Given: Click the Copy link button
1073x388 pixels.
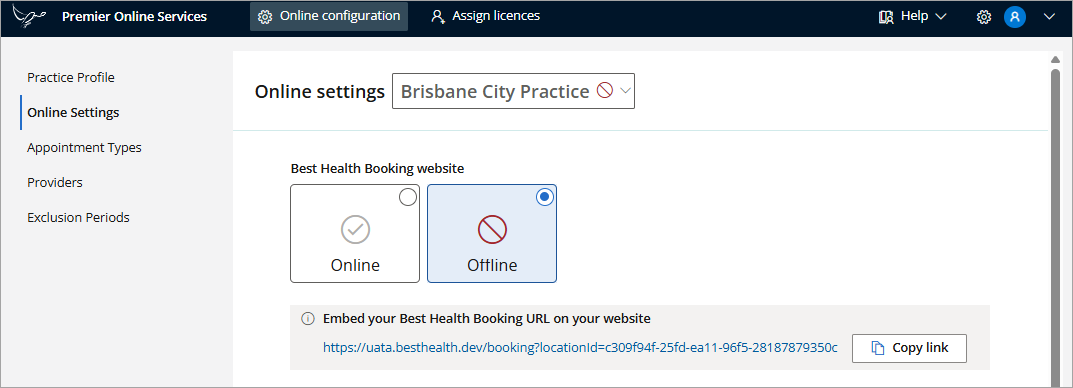Looking at the screenshot, I should coord(909,348).
